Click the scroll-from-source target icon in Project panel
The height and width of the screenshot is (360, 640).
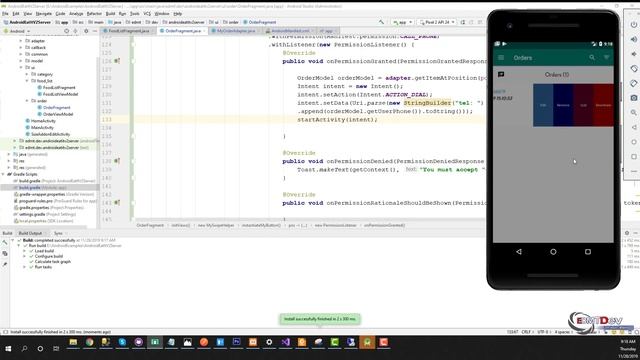tap(67, 31)
